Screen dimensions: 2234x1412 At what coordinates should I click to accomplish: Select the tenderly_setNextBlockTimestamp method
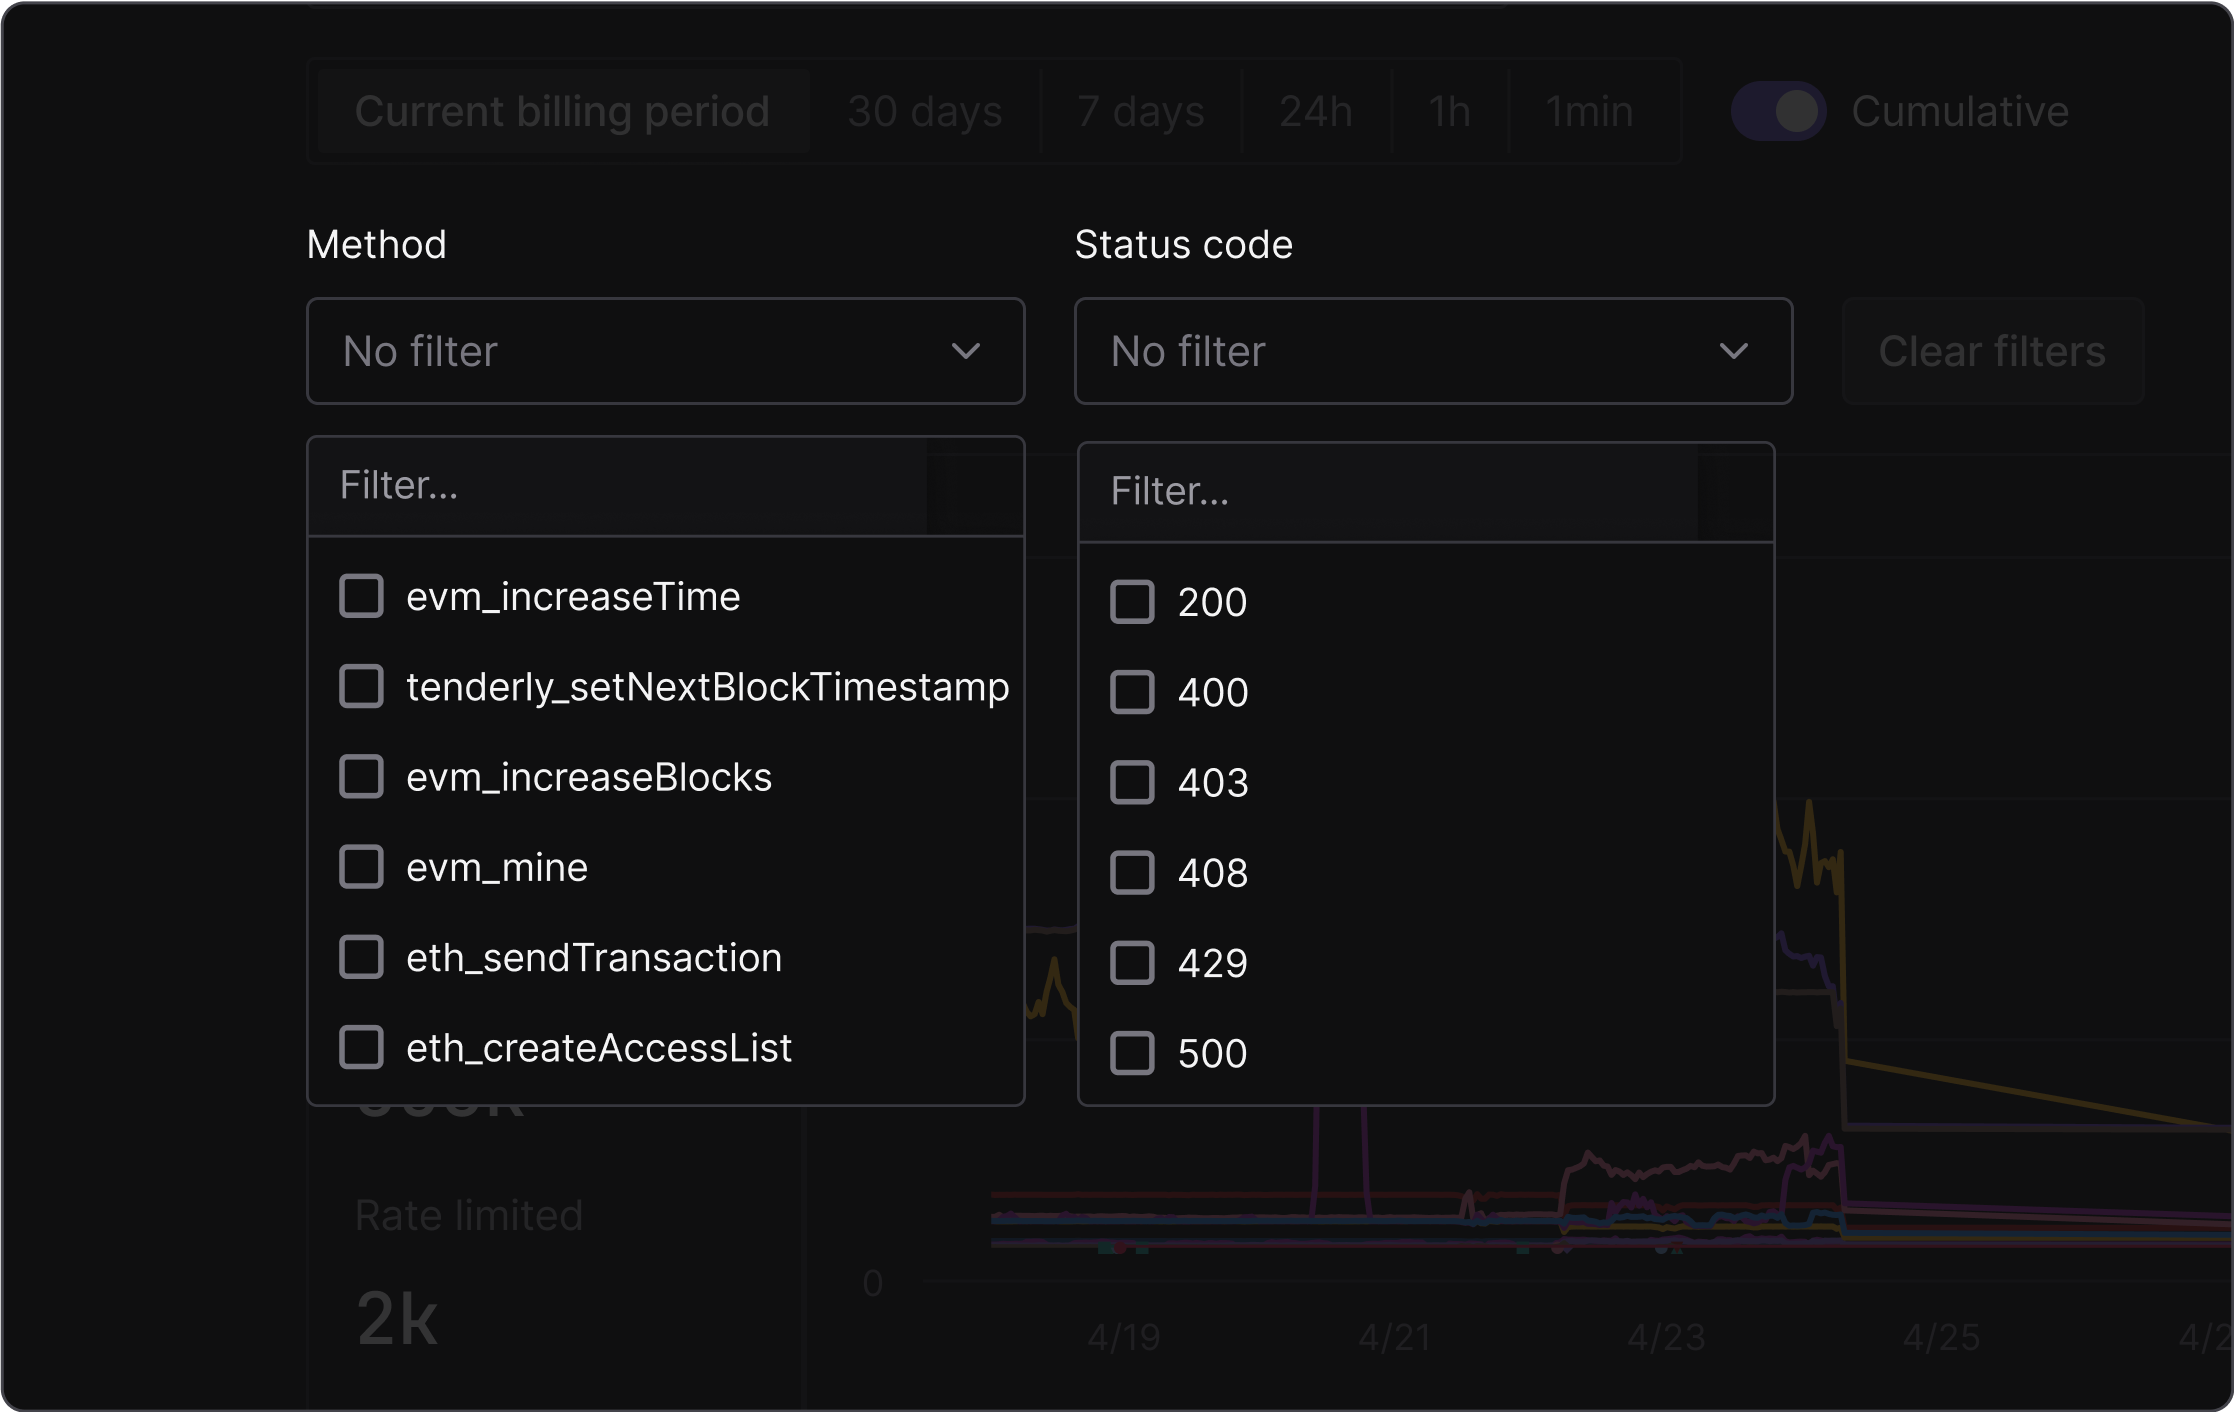pyautogui.click(x=361, y=686)
